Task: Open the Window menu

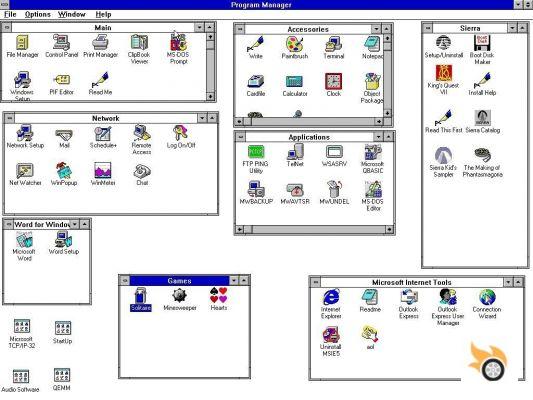Action: pyautogui.click(x=72, y=14)
